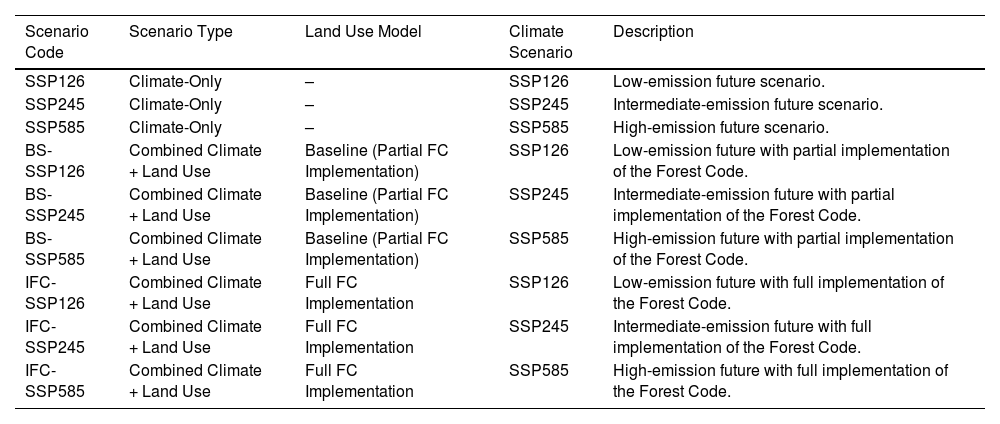Screen dimensions: 1000x424
Task: Select the Scenario Type column header
Action: 180,32
